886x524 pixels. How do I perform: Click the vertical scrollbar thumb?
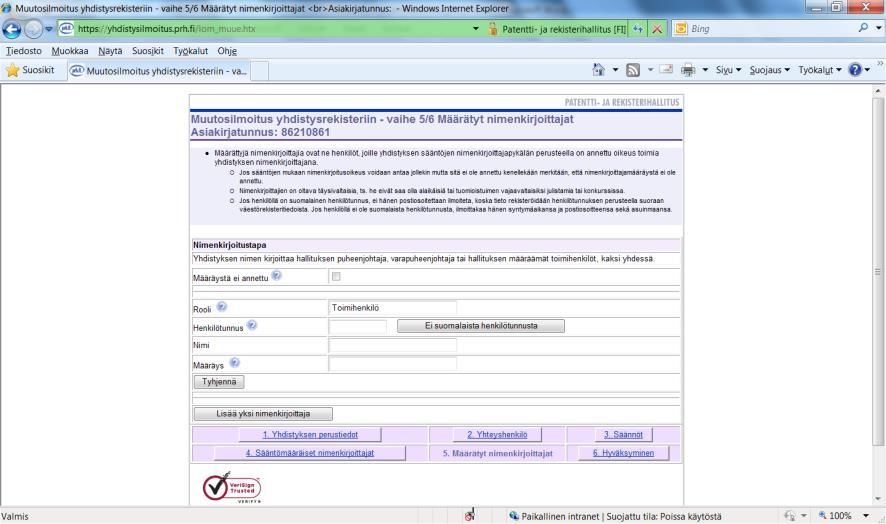point(878,271)
